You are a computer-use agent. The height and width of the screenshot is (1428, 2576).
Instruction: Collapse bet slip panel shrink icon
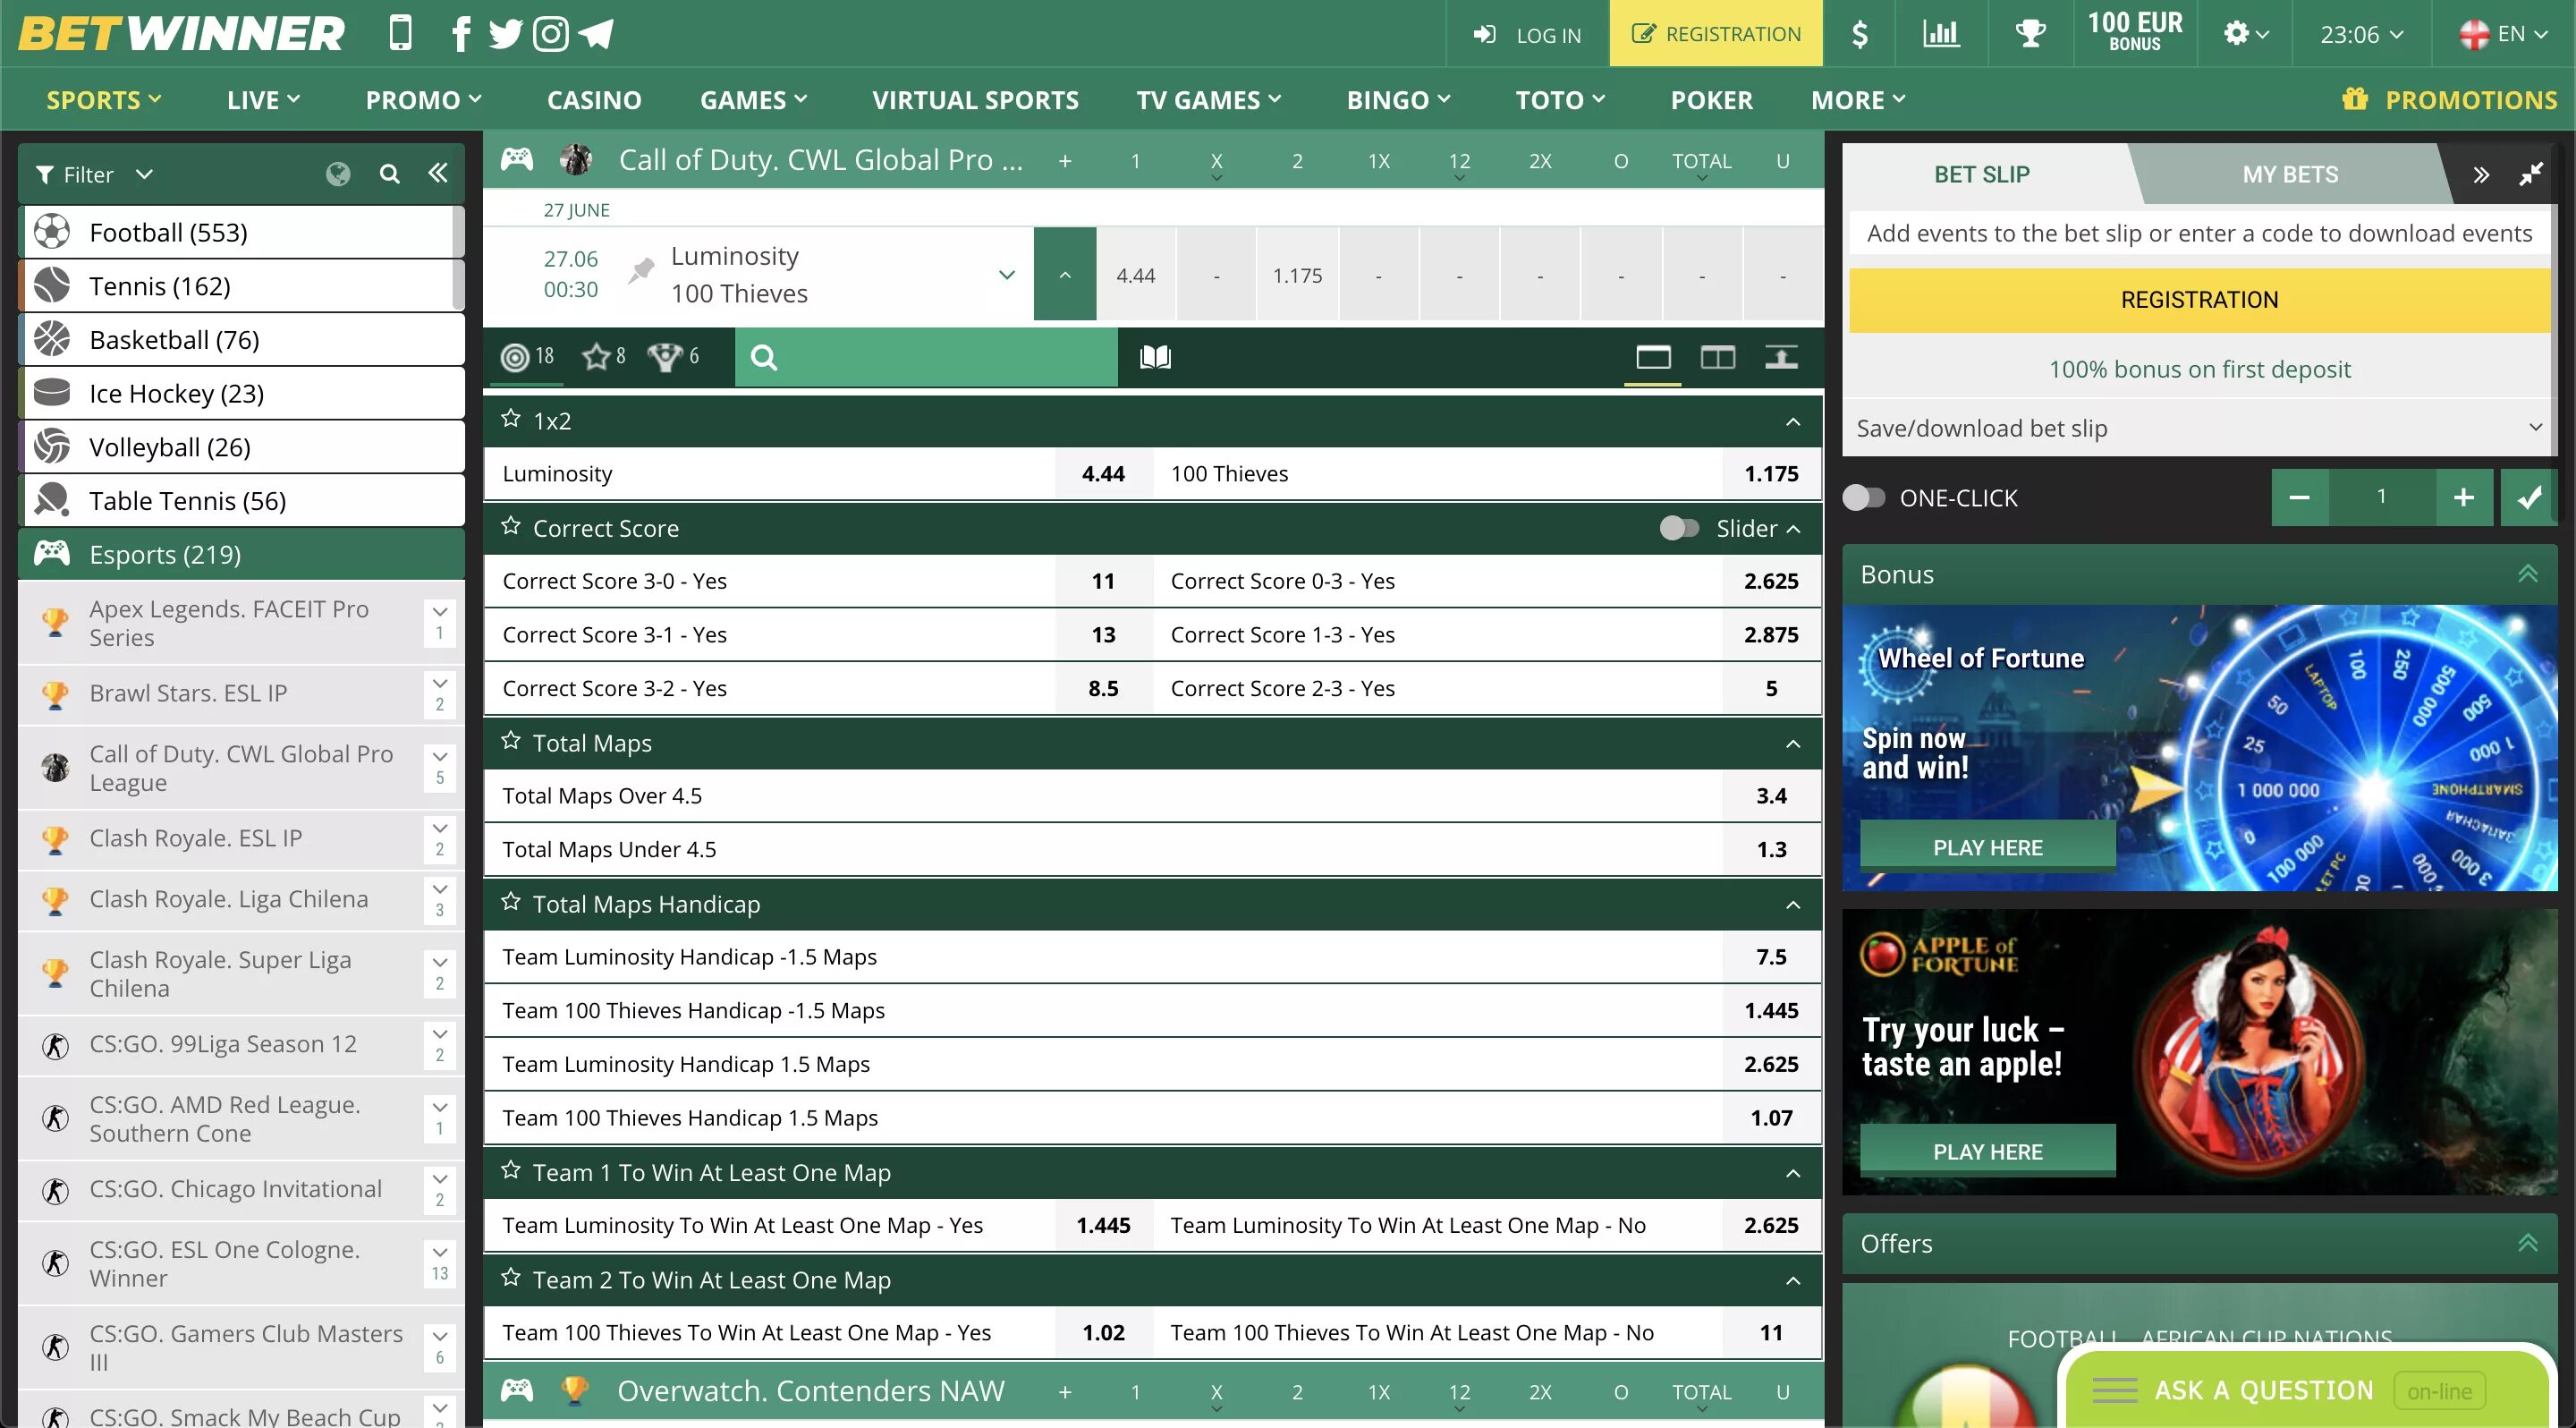coord(2530,175)
